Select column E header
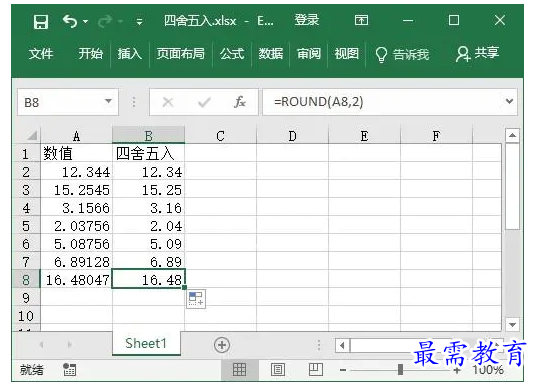Image resolution: width=535 pixels, height=385 pixels. coord(364,136)
